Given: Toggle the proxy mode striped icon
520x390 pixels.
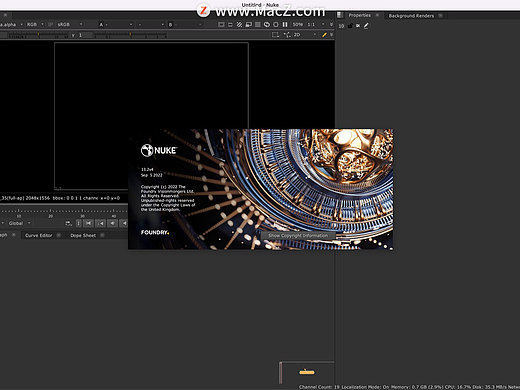Looking at the screenshot, I should click(239, 25).
